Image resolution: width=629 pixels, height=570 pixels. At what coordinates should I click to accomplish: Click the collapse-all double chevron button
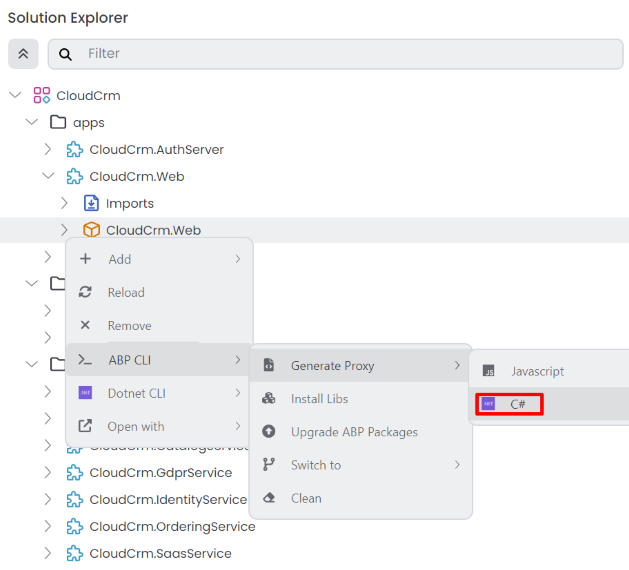click(23, 54)
